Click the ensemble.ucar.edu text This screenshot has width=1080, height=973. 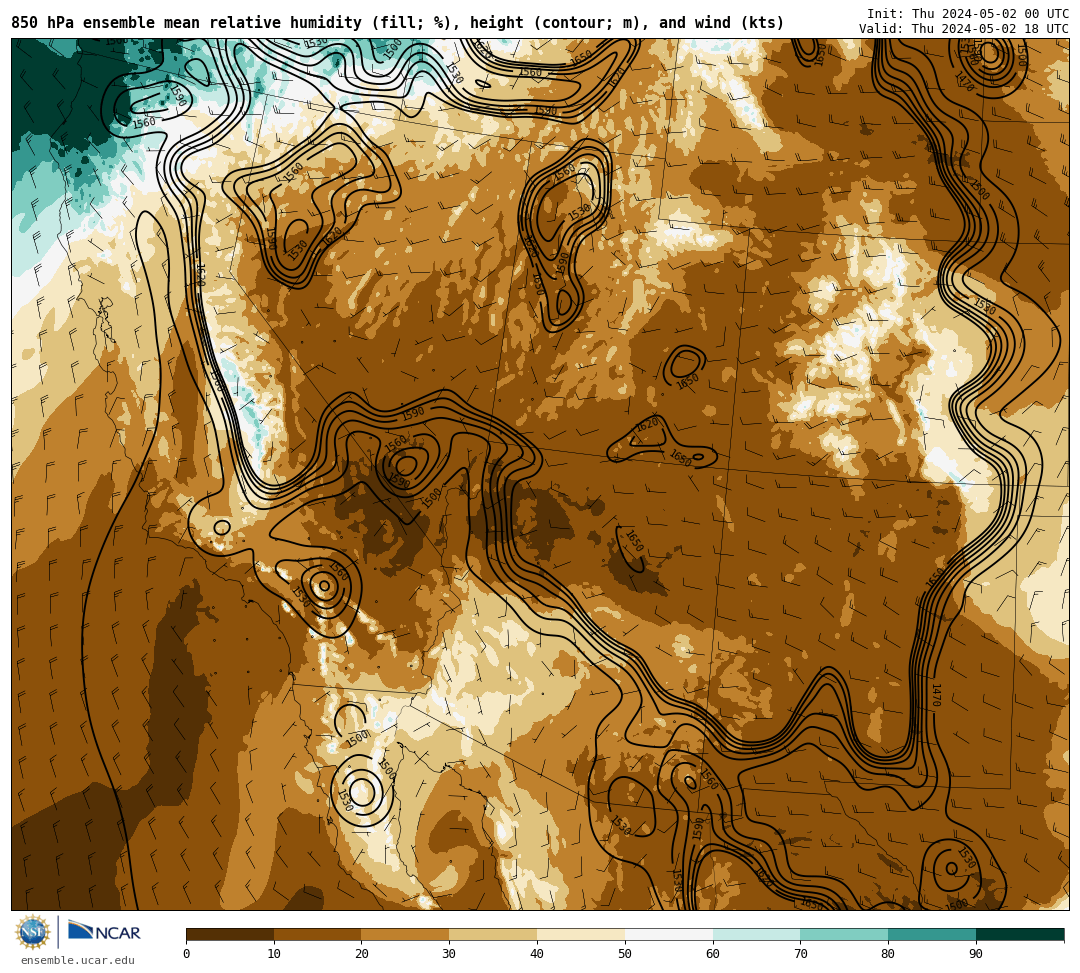tap(78, 960)
